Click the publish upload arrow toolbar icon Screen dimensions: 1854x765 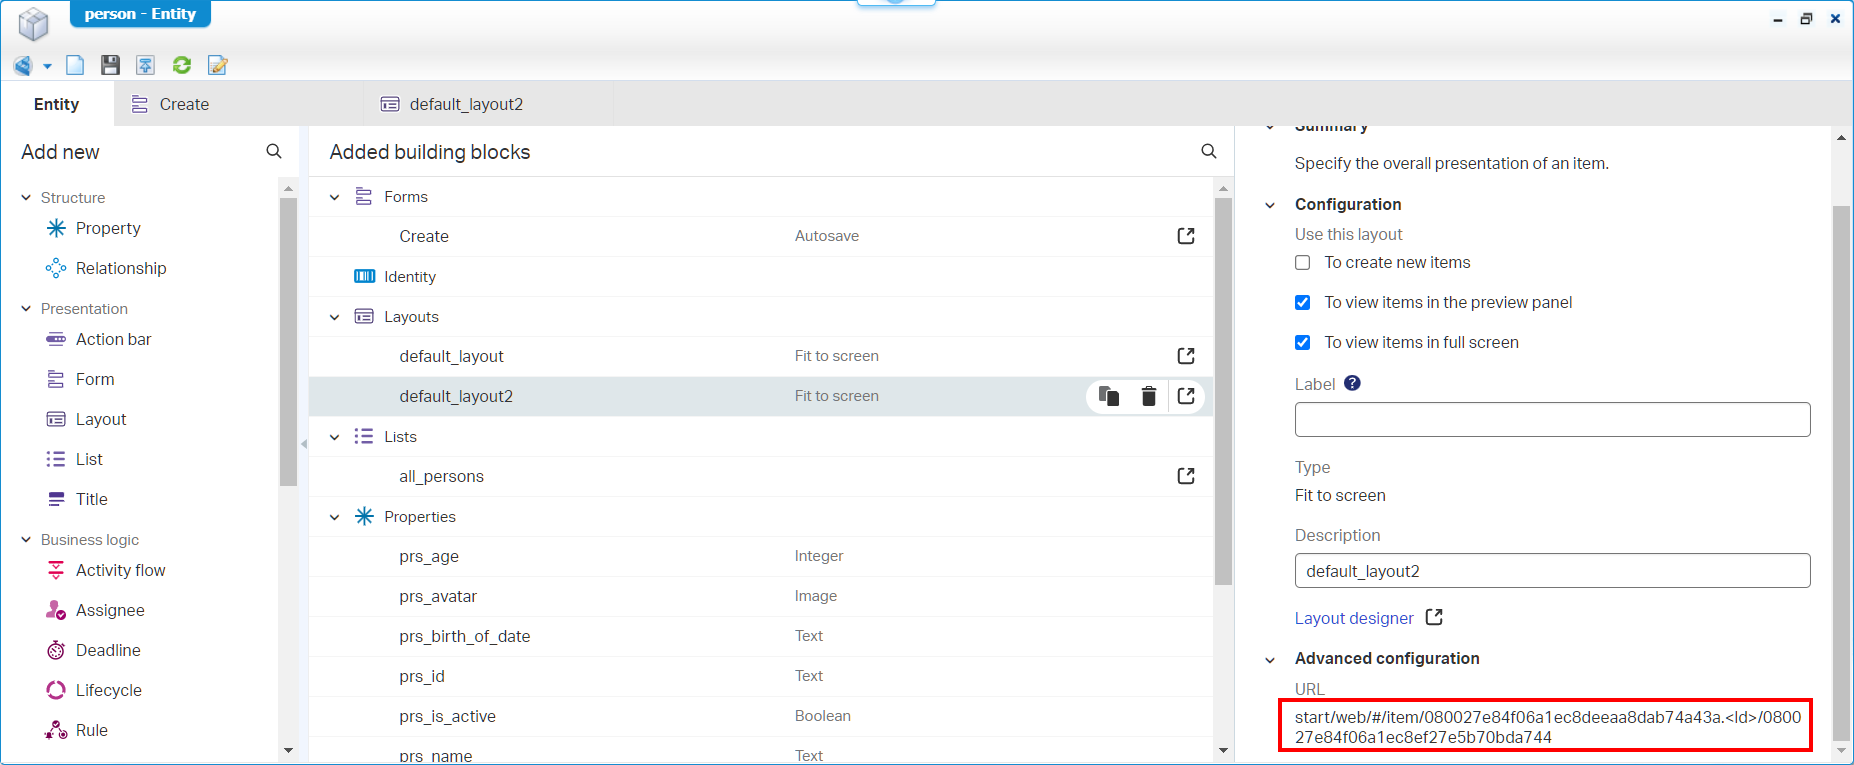tap(146, 66)
